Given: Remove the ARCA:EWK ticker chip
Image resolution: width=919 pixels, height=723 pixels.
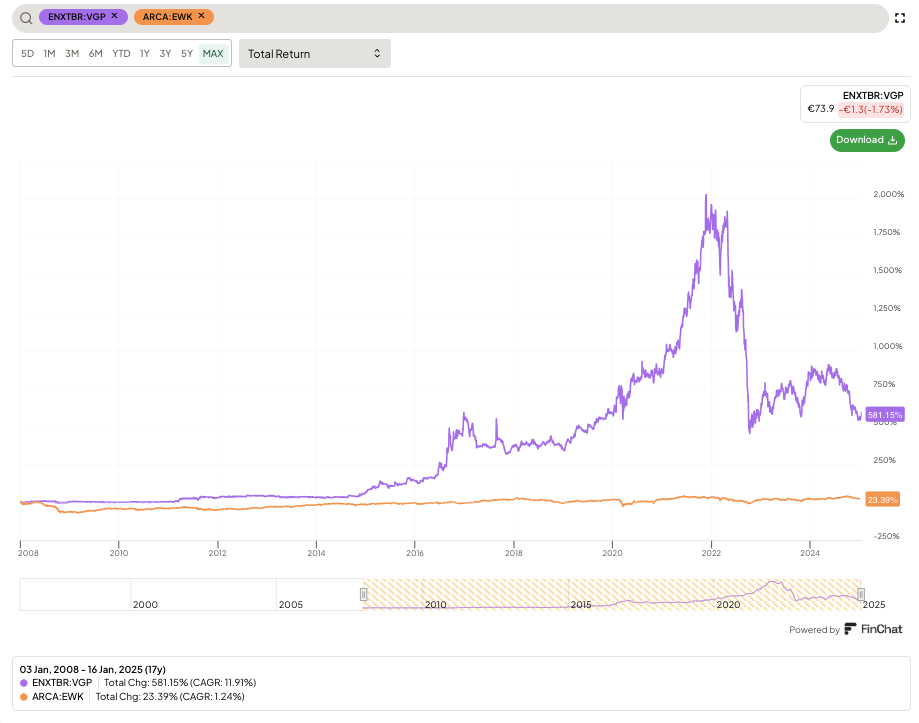Looking at the screenshot, I should (x=202, y=16).
